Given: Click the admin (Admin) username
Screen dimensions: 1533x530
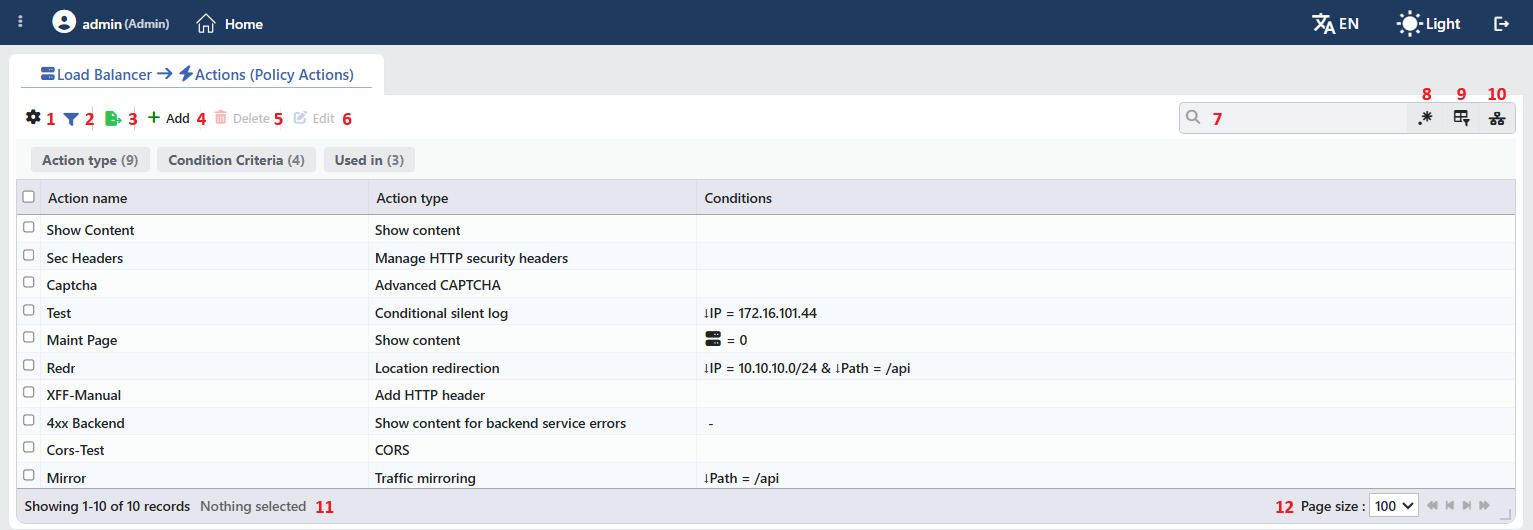Looking at the screenshot, I should 126,24.
